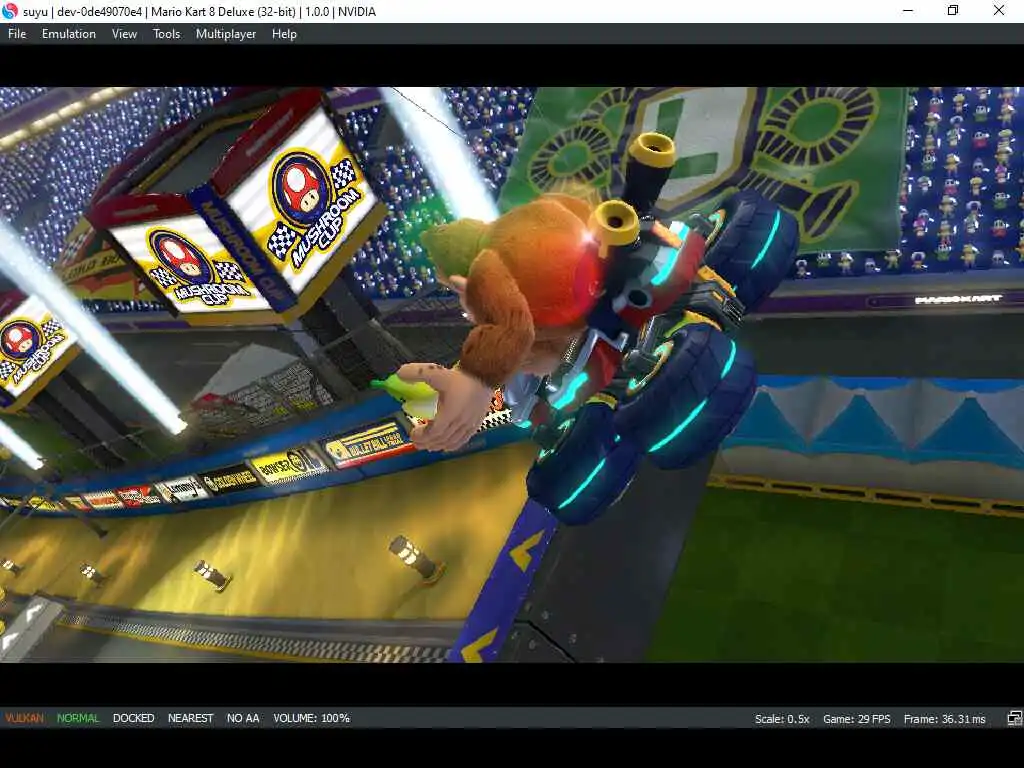Image resolution: width=1024 pixels, height=768 pixels.
Task: Restore down the suyu window
Action: [953, 11]
